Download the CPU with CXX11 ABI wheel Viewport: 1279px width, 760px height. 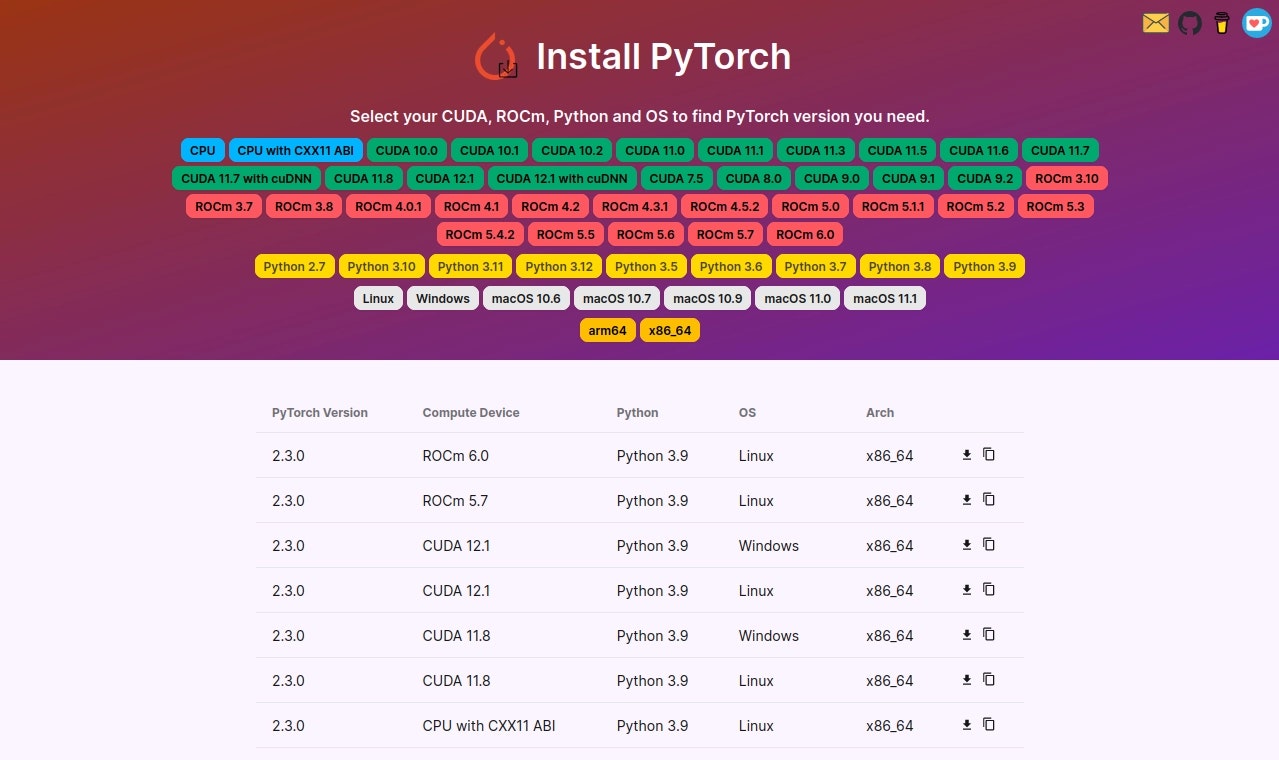[x=967, y=725]
